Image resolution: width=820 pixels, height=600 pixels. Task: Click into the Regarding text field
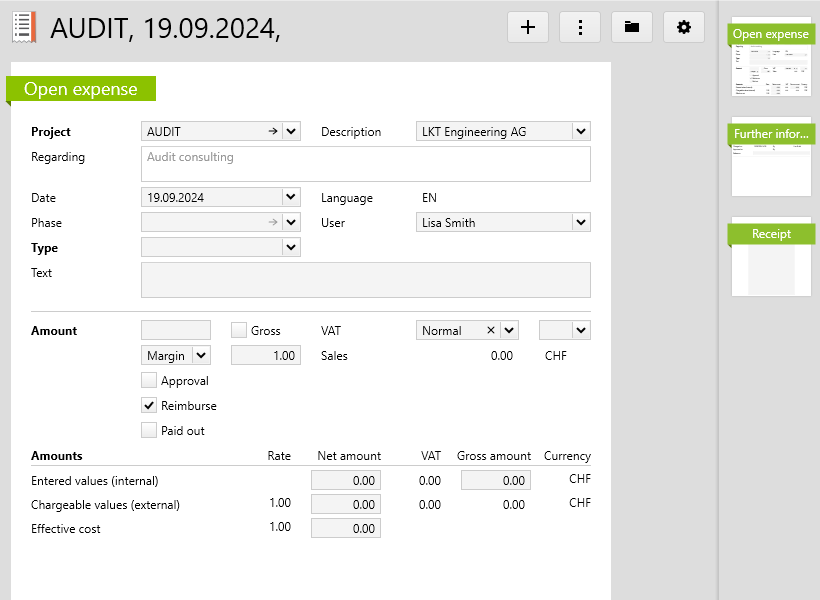point(366,164)
